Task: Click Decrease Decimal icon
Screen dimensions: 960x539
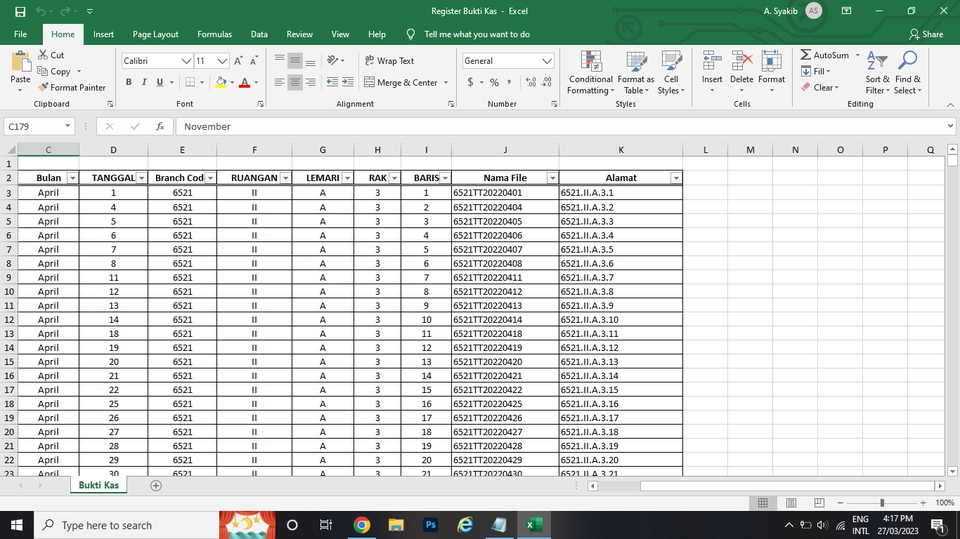Action: pyautogui.click(x=547, y=82)
